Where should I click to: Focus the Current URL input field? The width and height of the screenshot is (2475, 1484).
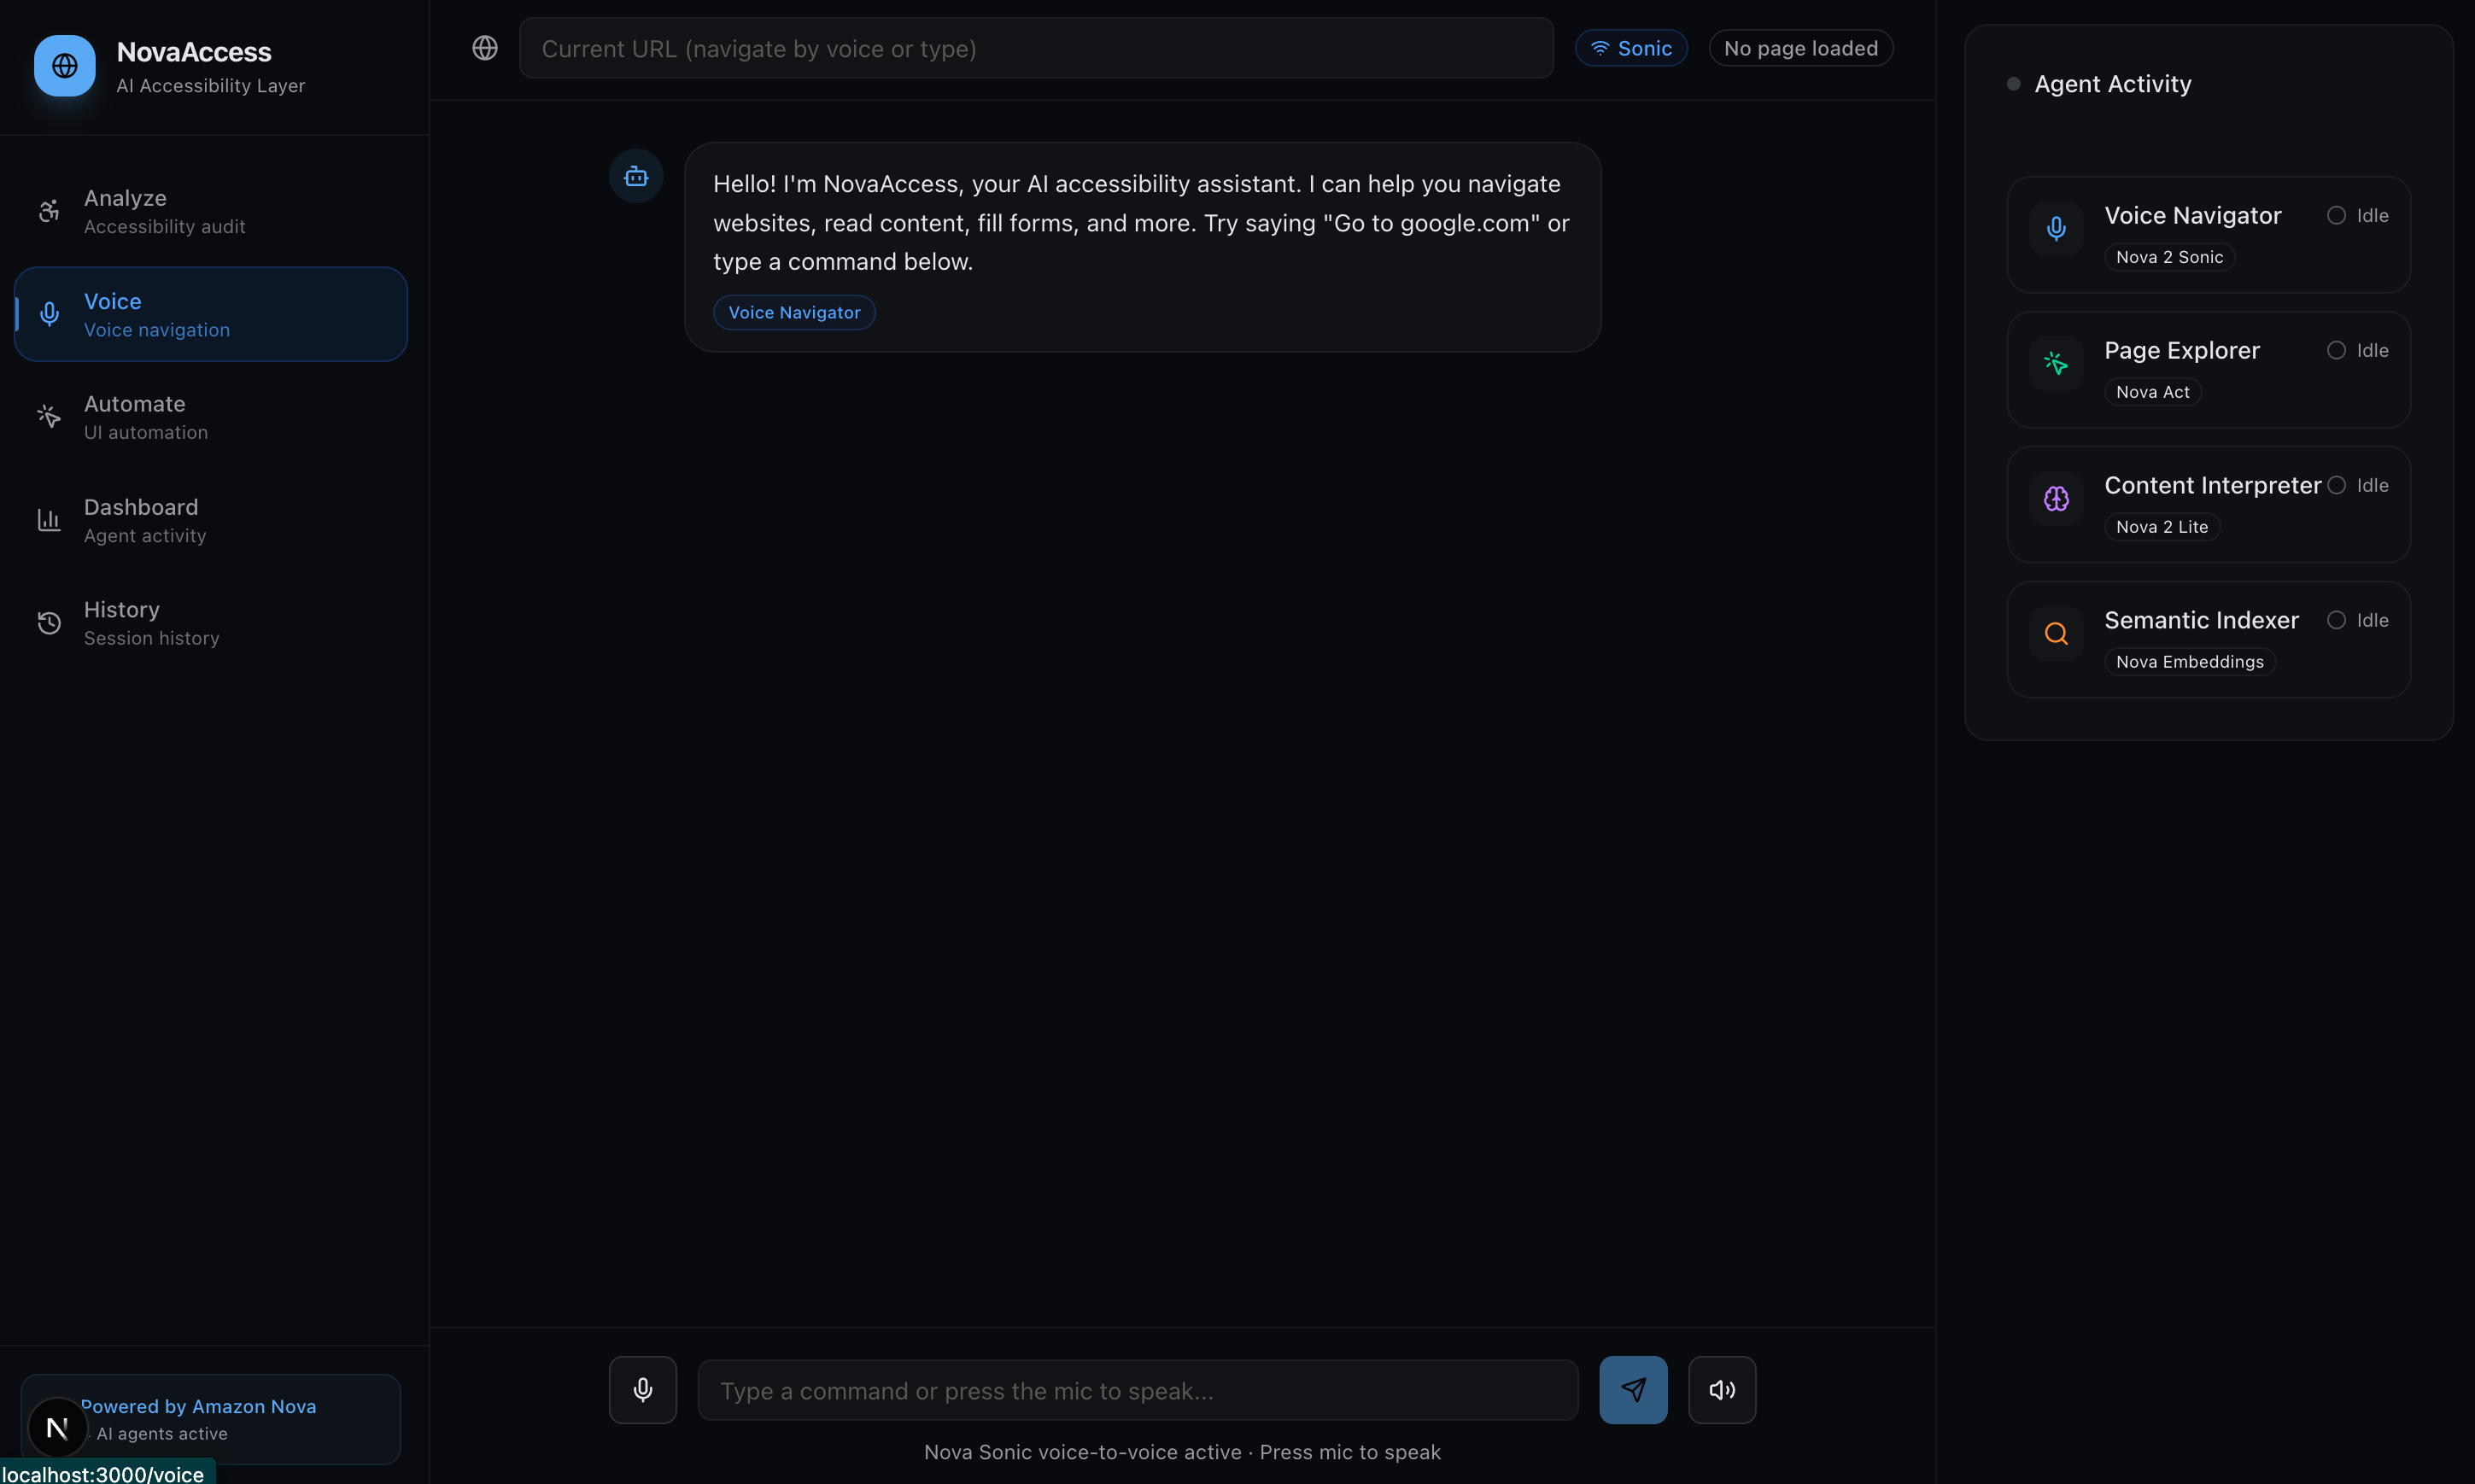1035,48
